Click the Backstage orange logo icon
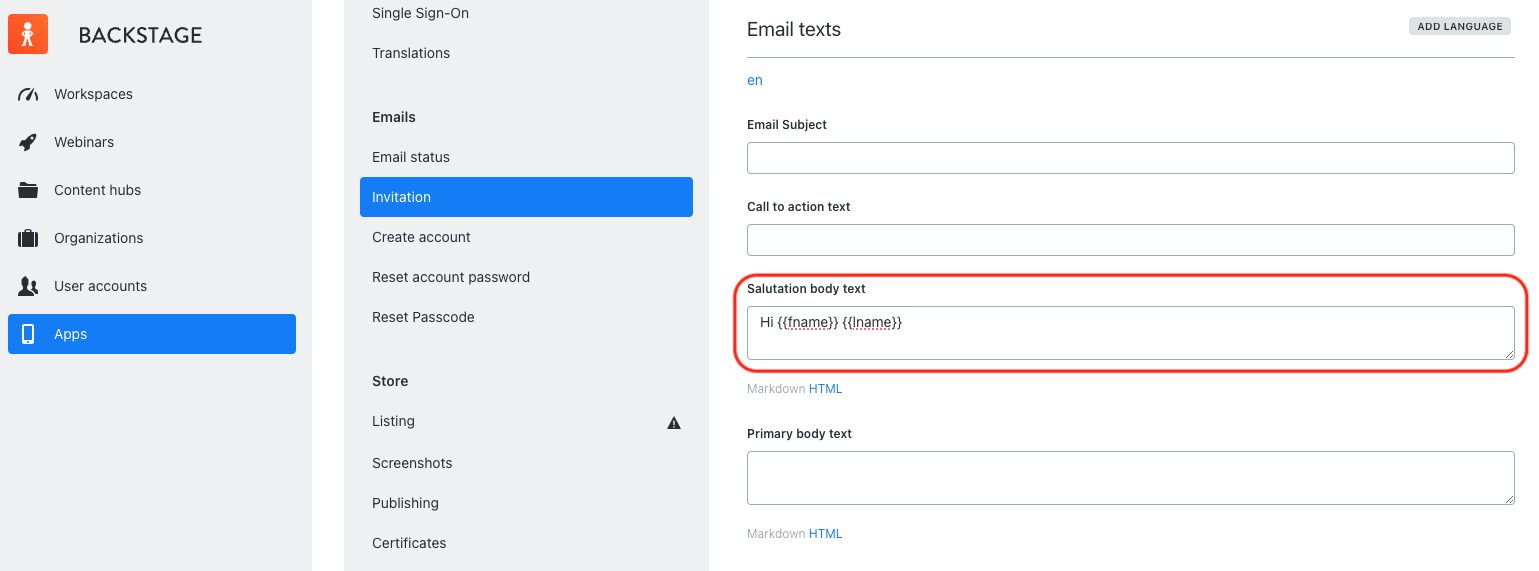The image size is (1539, 571). click(28, 34)
